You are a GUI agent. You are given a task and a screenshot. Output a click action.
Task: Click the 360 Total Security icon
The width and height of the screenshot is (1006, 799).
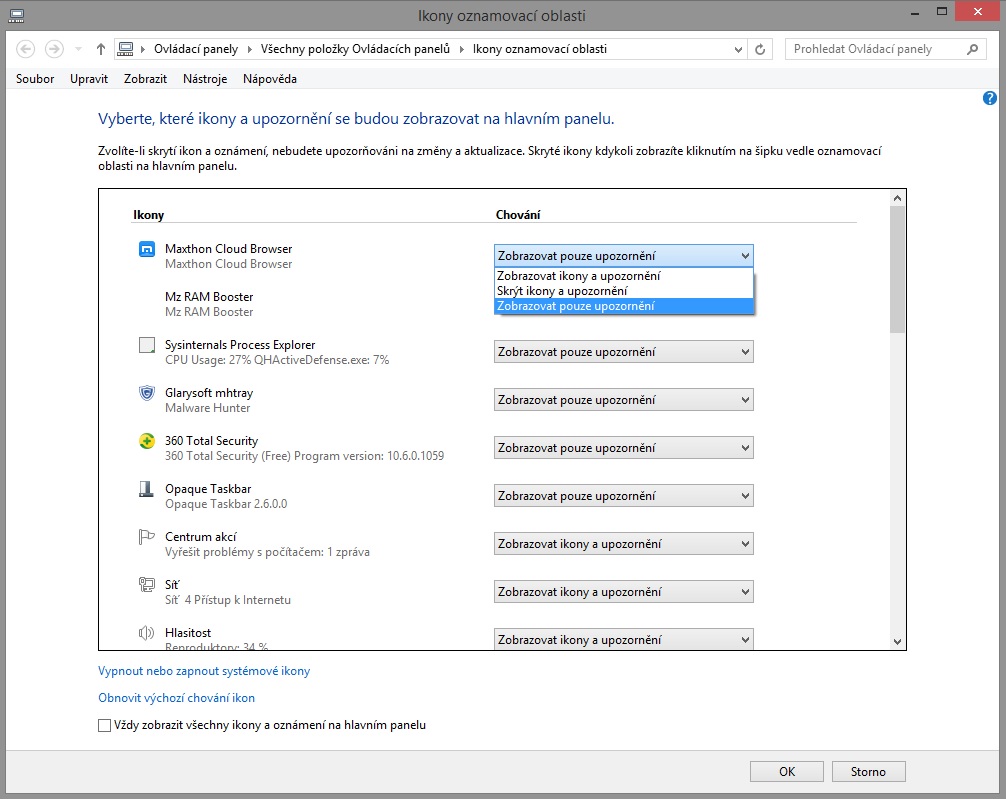click(x=147, y=441)
